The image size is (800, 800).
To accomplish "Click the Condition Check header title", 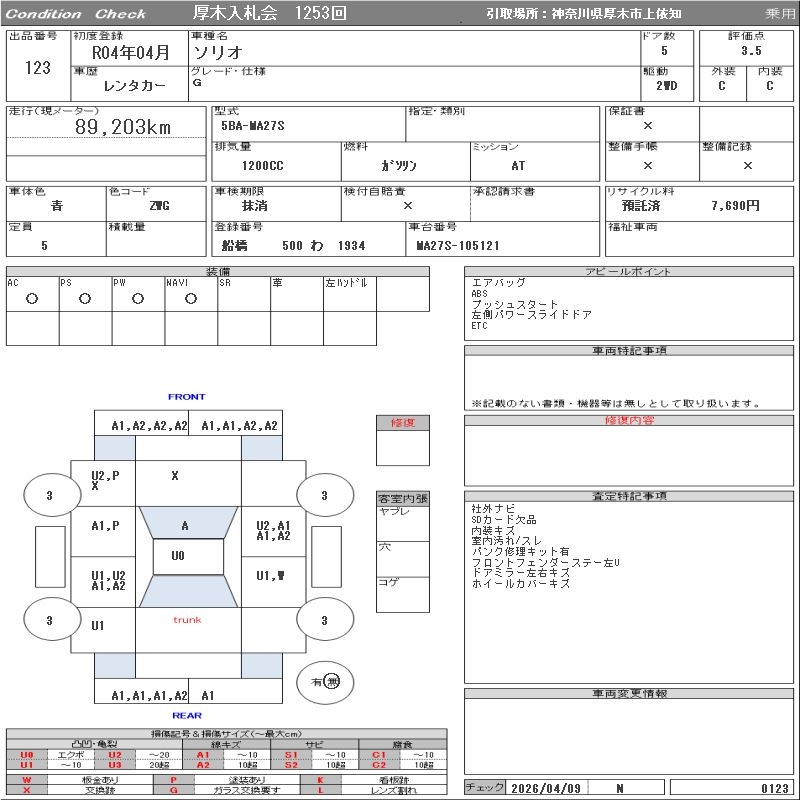I will [76, 14].
